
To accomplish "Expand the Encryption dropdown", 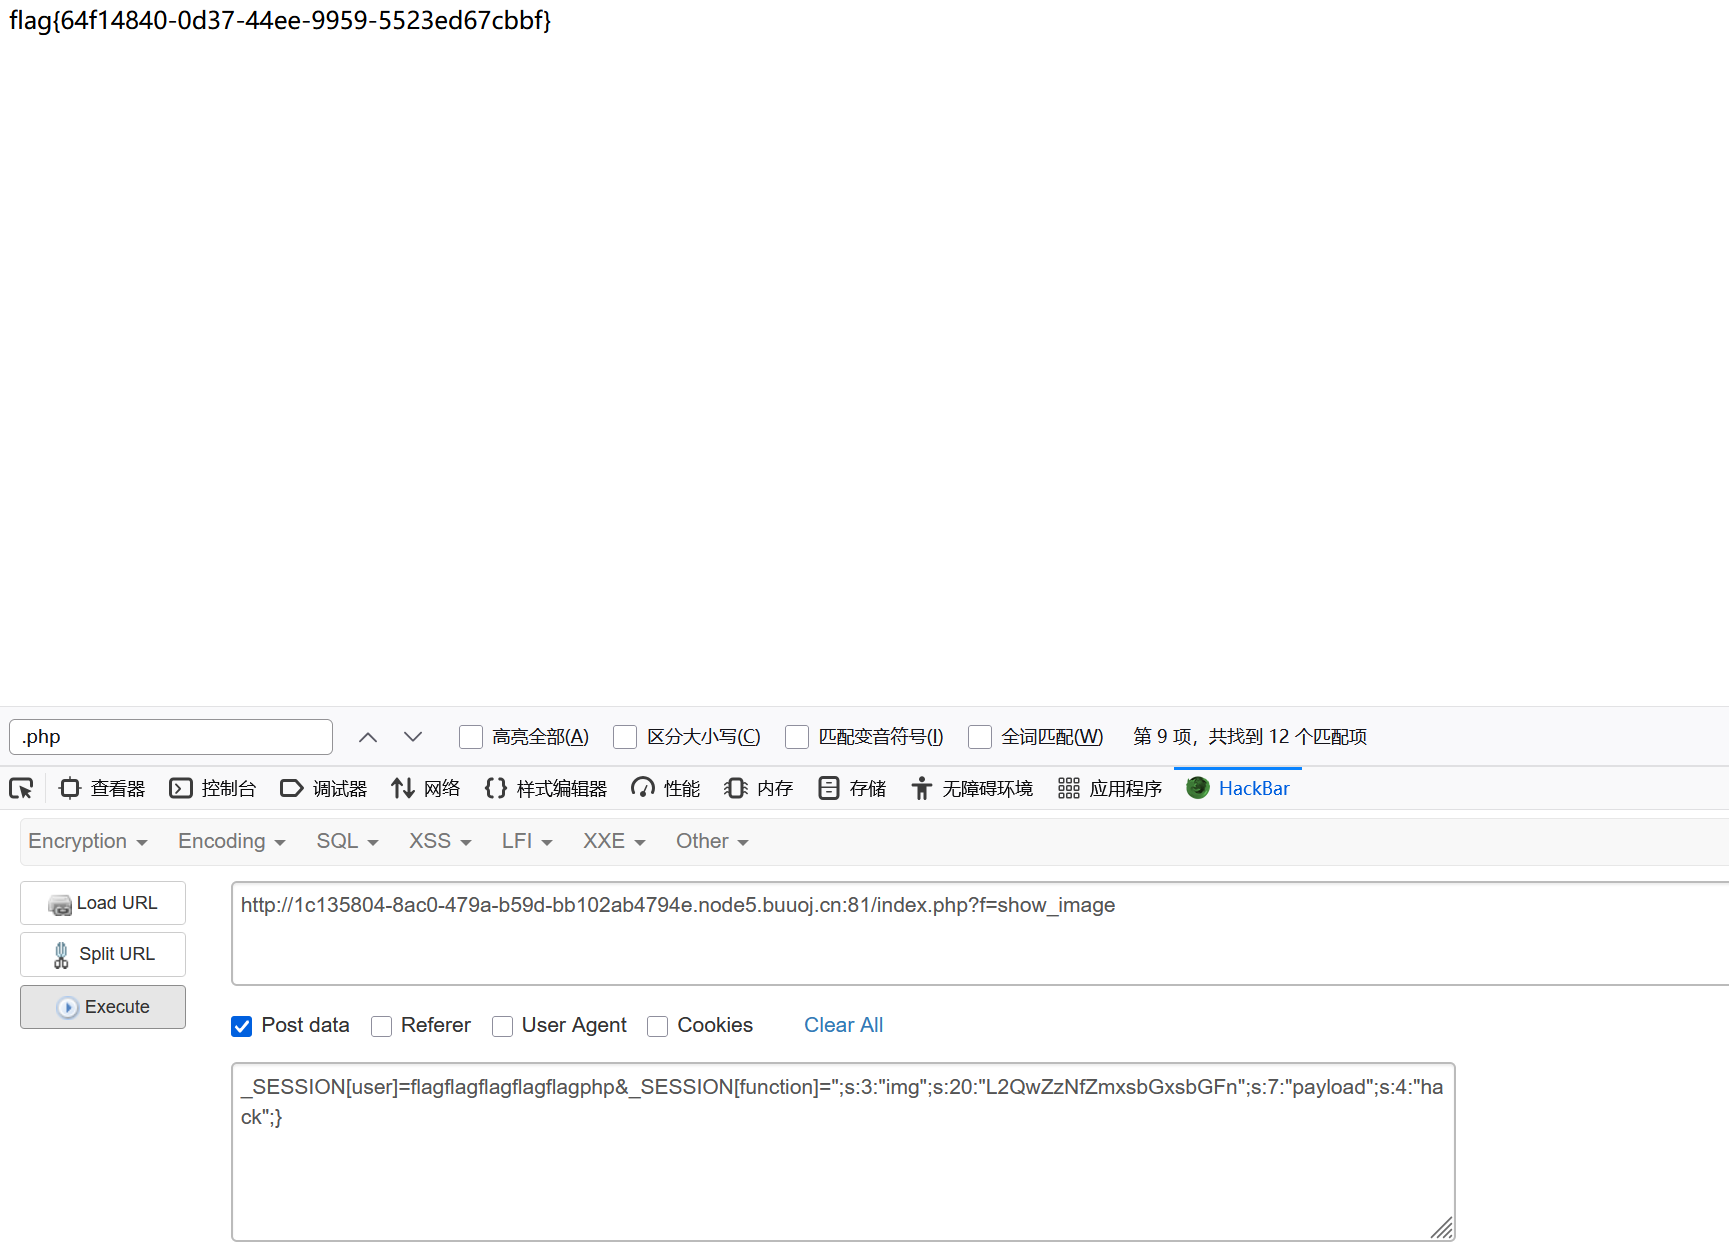I will coord(88,841).
